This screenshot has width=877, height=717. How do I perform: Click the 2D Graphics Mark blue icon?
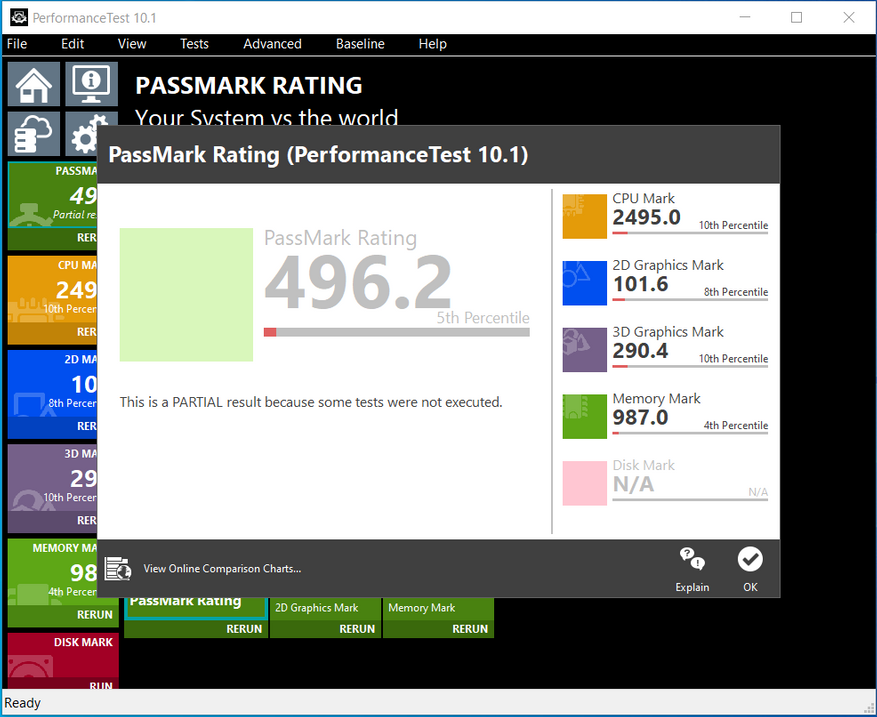(x=584, y=283)
